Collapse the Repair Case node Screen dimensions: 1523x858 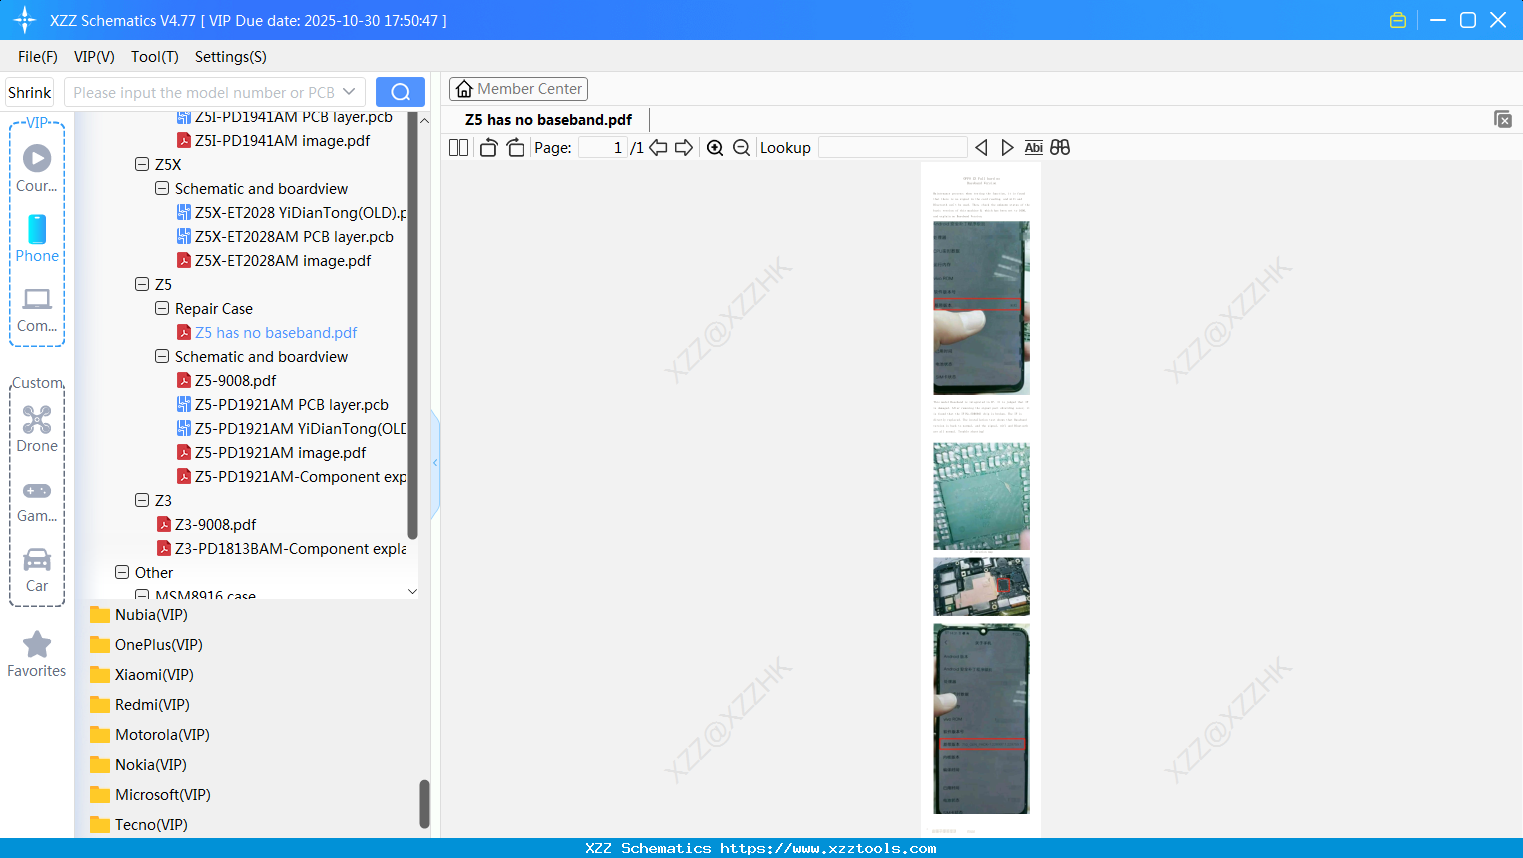click(x=162, y=308)
